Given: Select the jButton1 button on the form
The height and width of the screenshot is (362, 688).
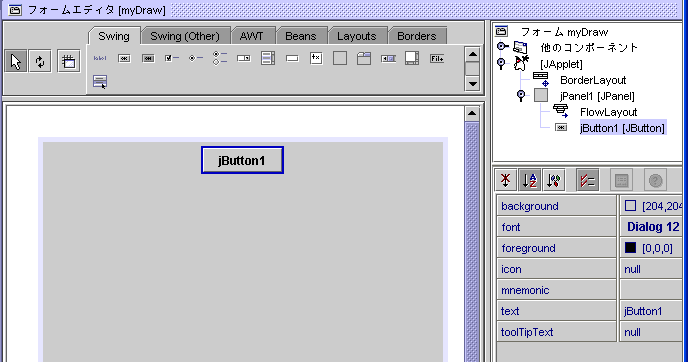Looking at the screenshot, I should coord(242,160).
